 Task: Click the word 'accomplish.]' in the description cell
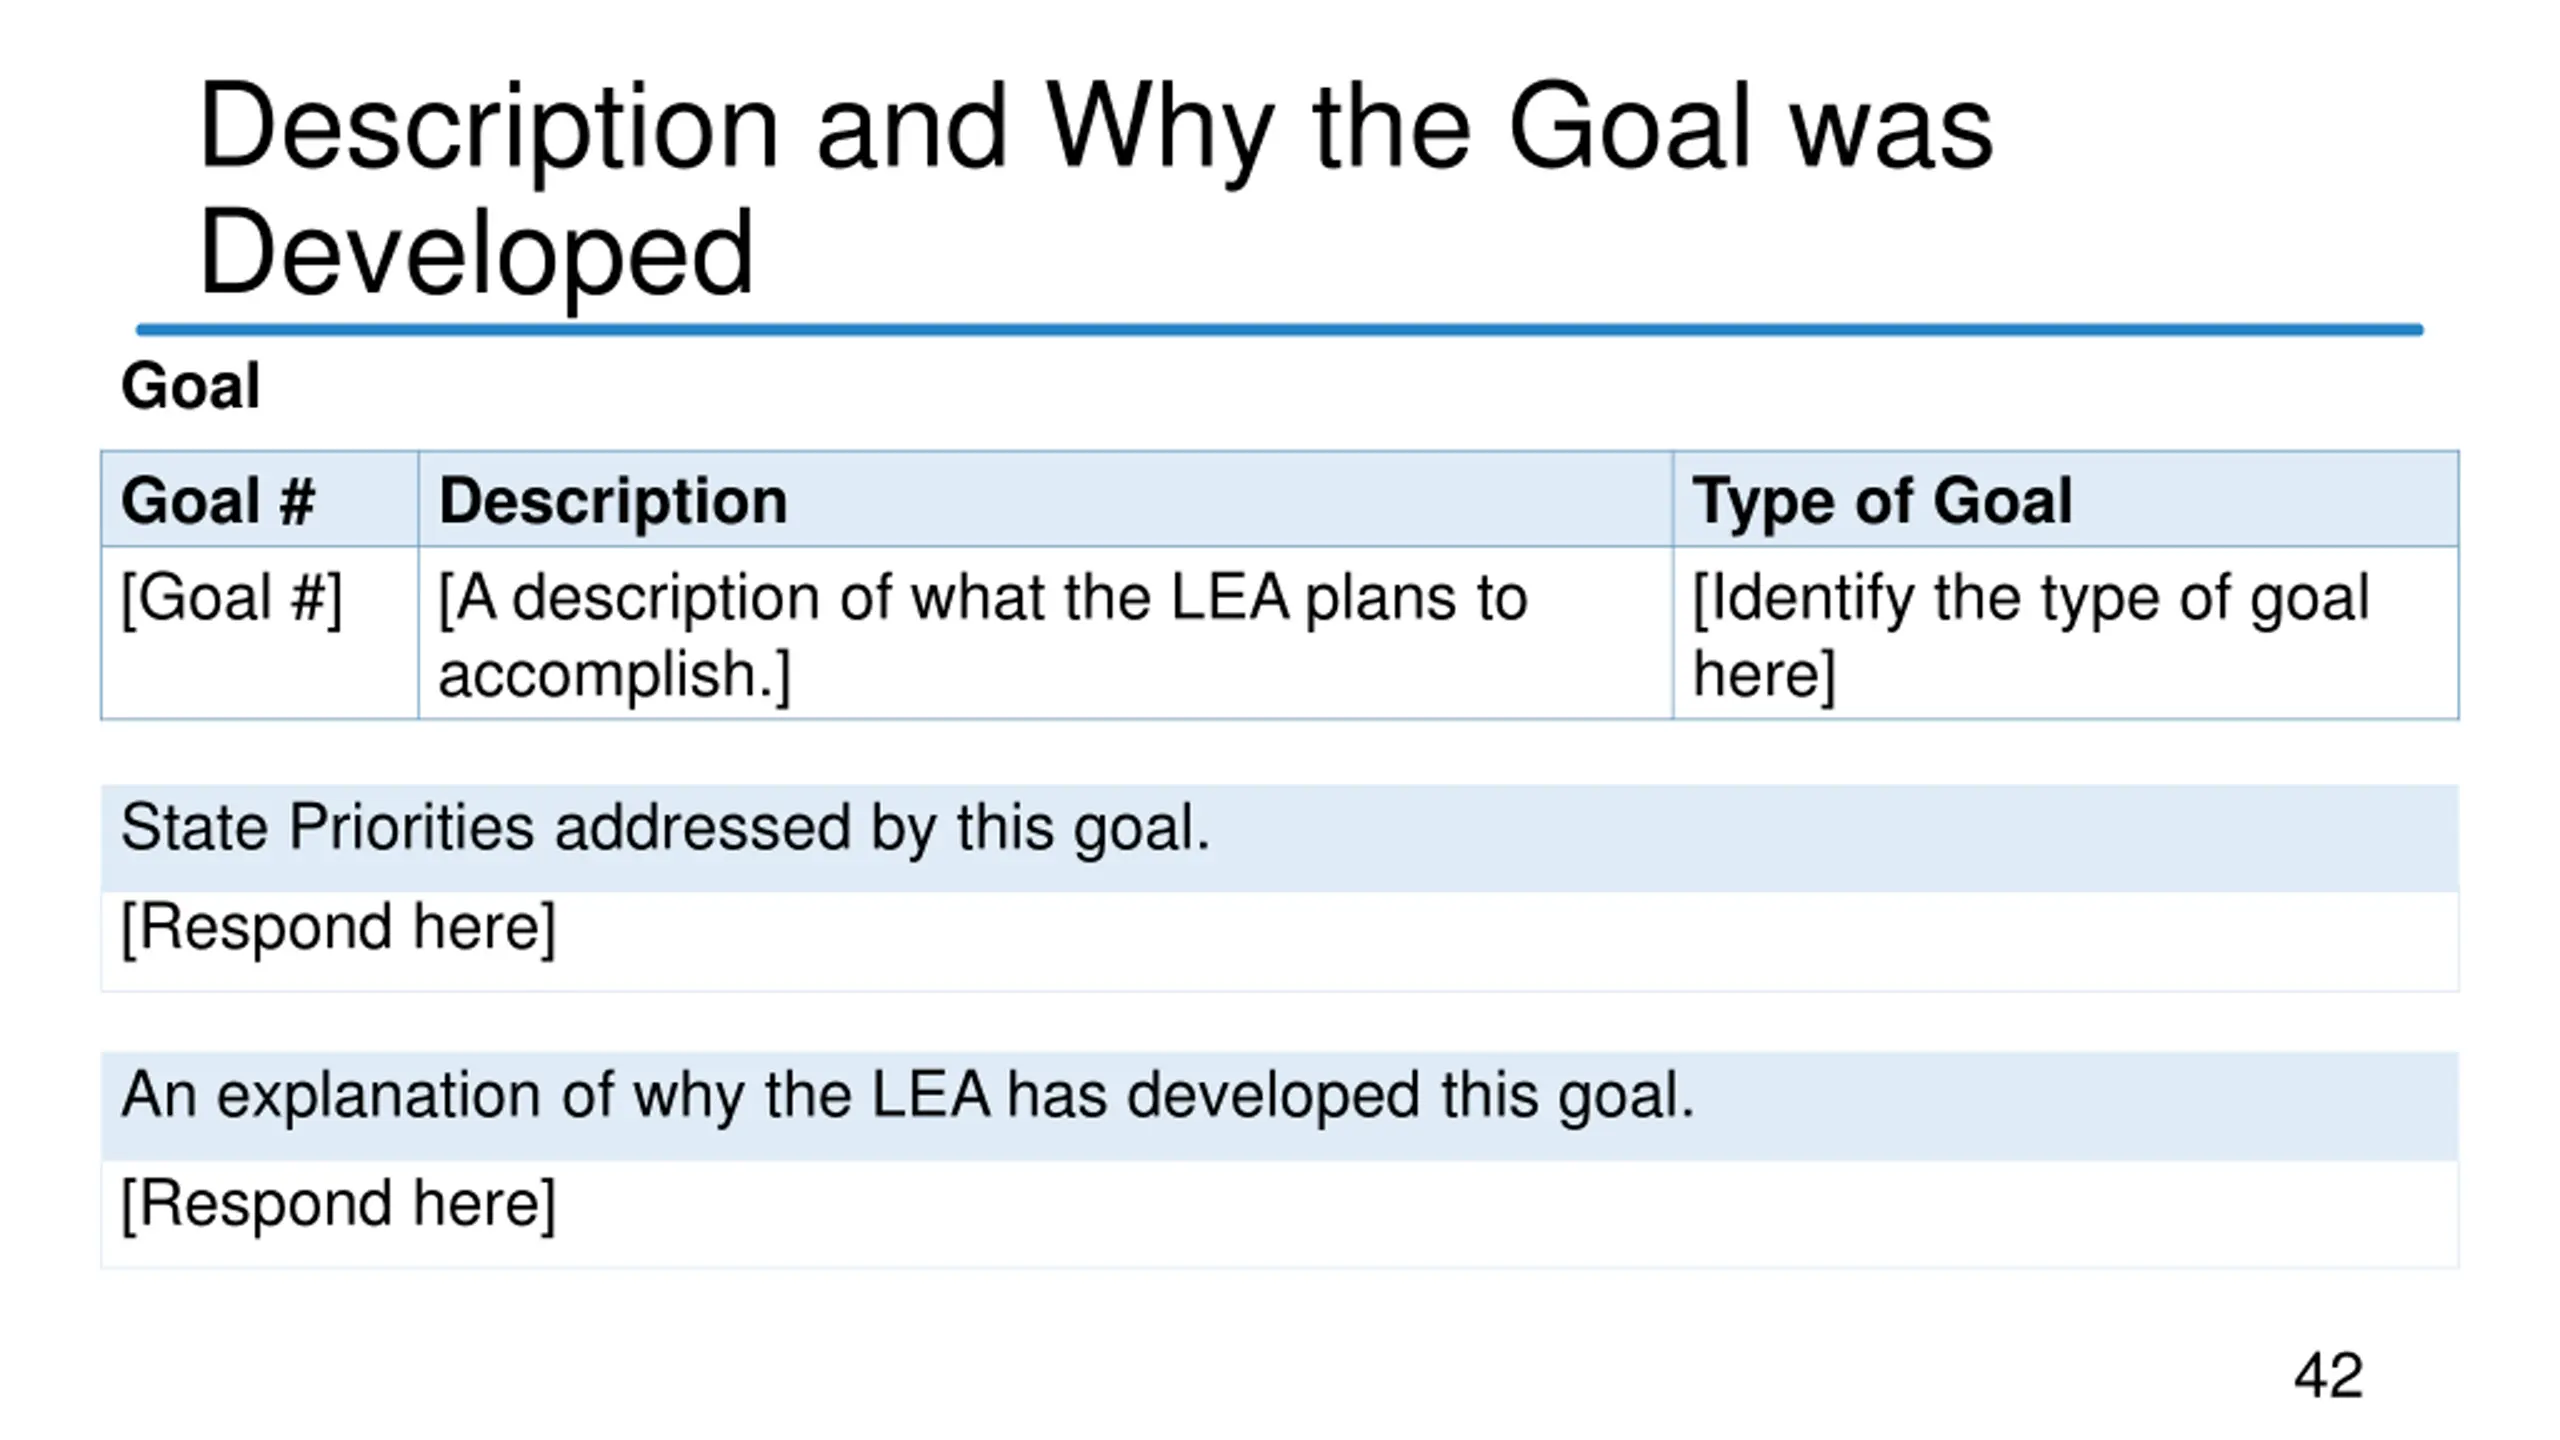tap(614, 675)
